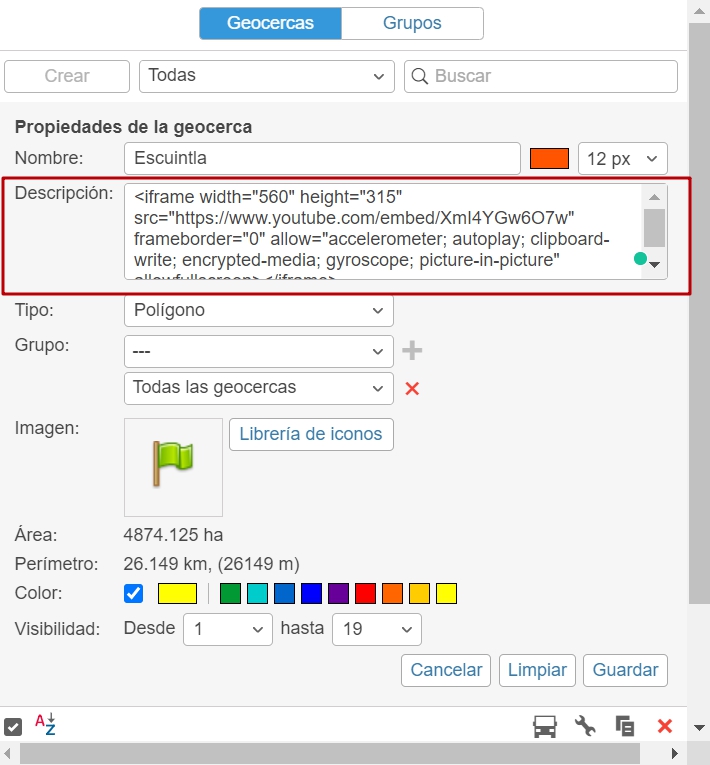Image resolution: width=710 pixels, height=765 pixels.
Task: Add group with the plus icon
Action: 412,350
